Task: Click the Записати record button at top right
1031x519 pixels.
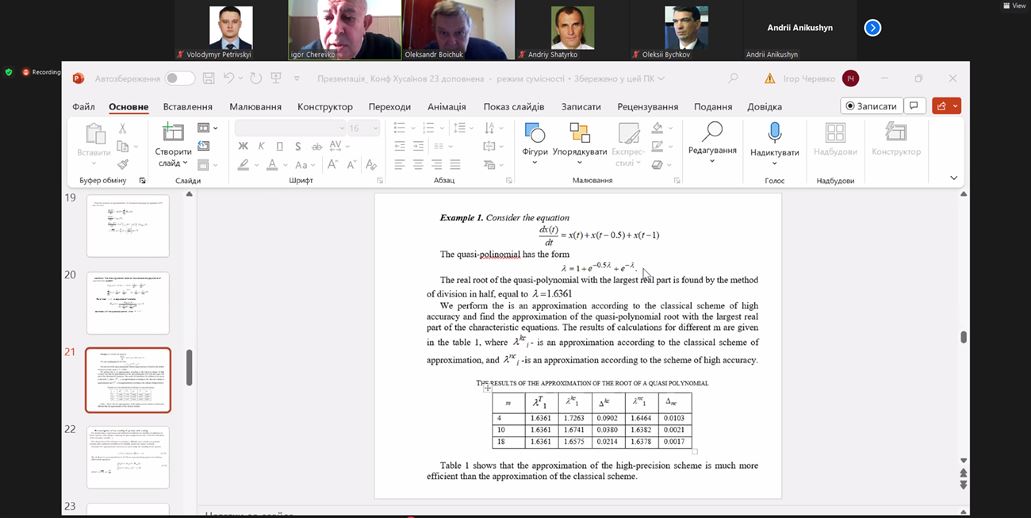Action: [x=871, y=106]
